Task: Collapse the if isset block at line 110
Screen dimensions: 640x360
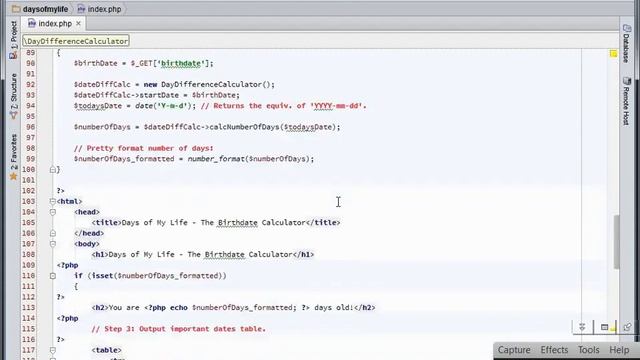Action: click(53, 276)
